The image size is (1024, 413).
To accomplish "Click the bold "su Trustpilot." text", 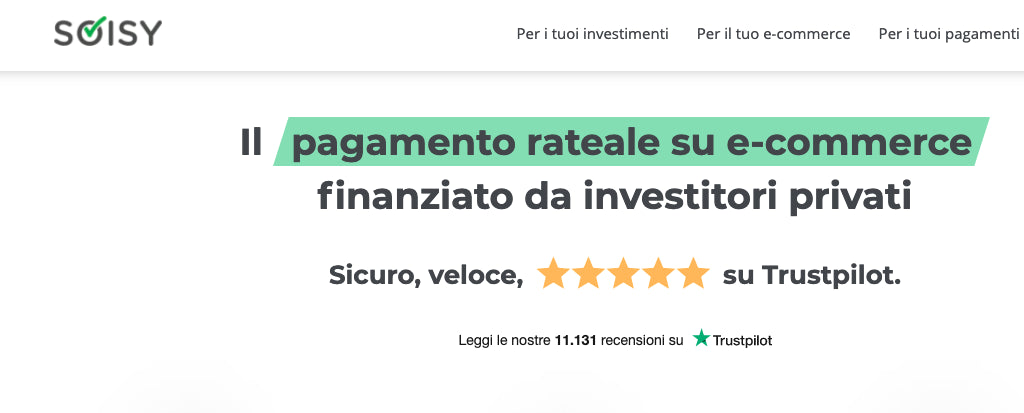I will click(x=811, y=274).
